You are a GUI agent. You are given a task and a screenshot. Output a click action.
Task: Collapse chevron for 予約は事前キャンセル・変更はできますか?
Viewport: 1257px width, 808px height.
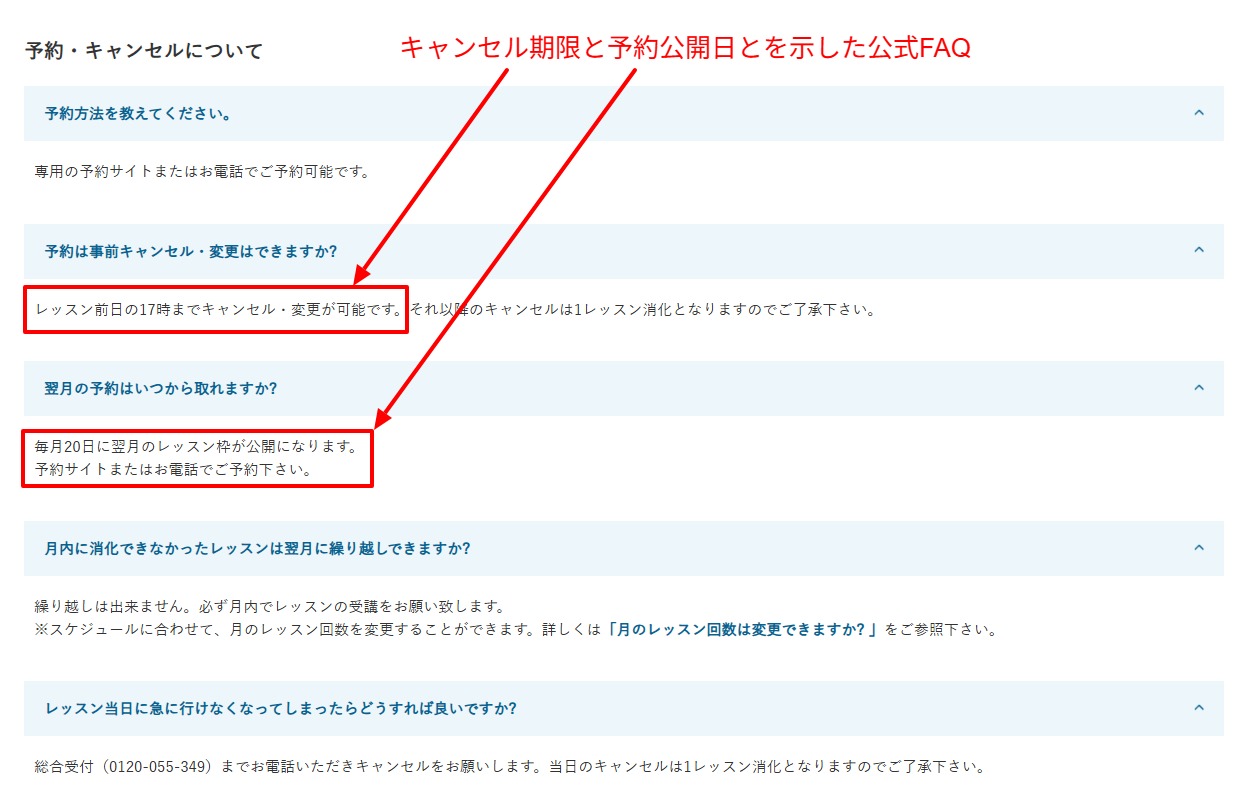1199,250
